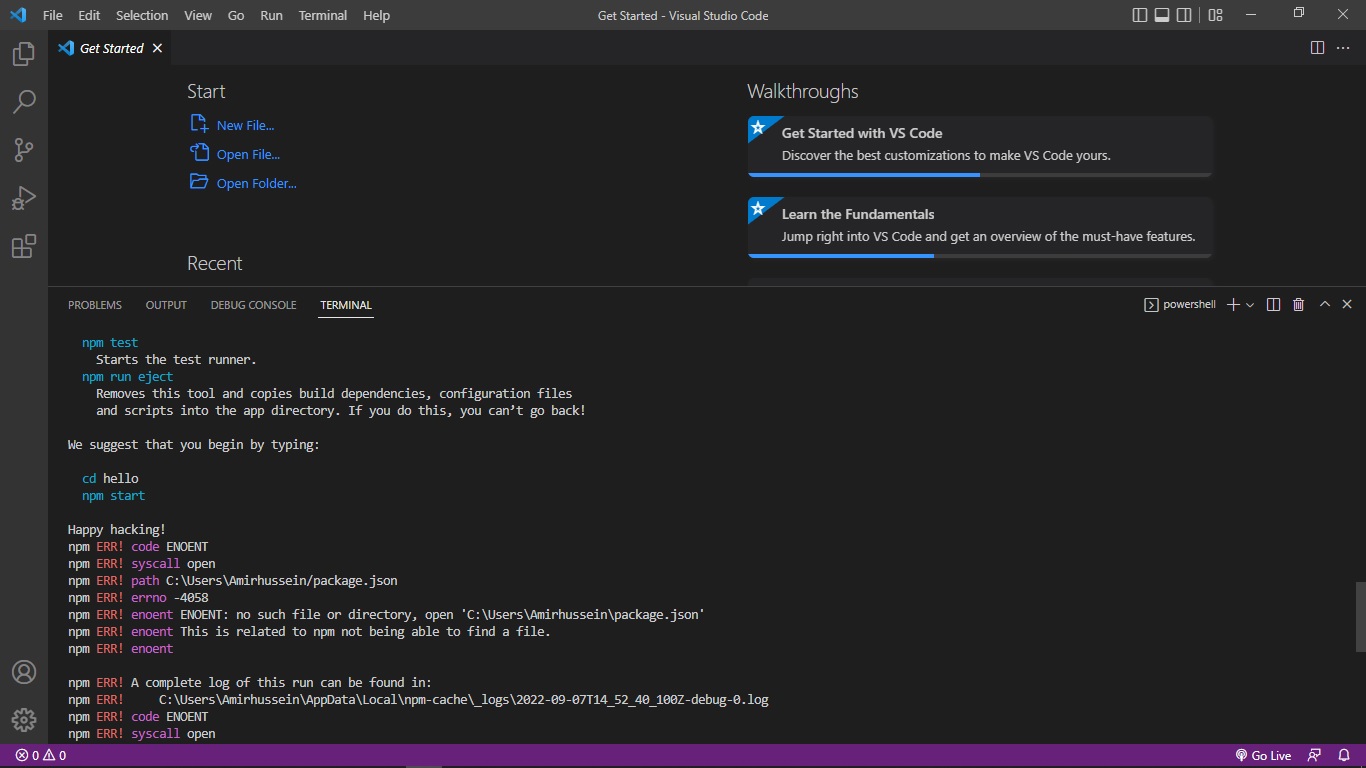Image resolution: width=1366 pixels, height=768 pixels.
Task: Split the terminal
Action: [1274, 305]
